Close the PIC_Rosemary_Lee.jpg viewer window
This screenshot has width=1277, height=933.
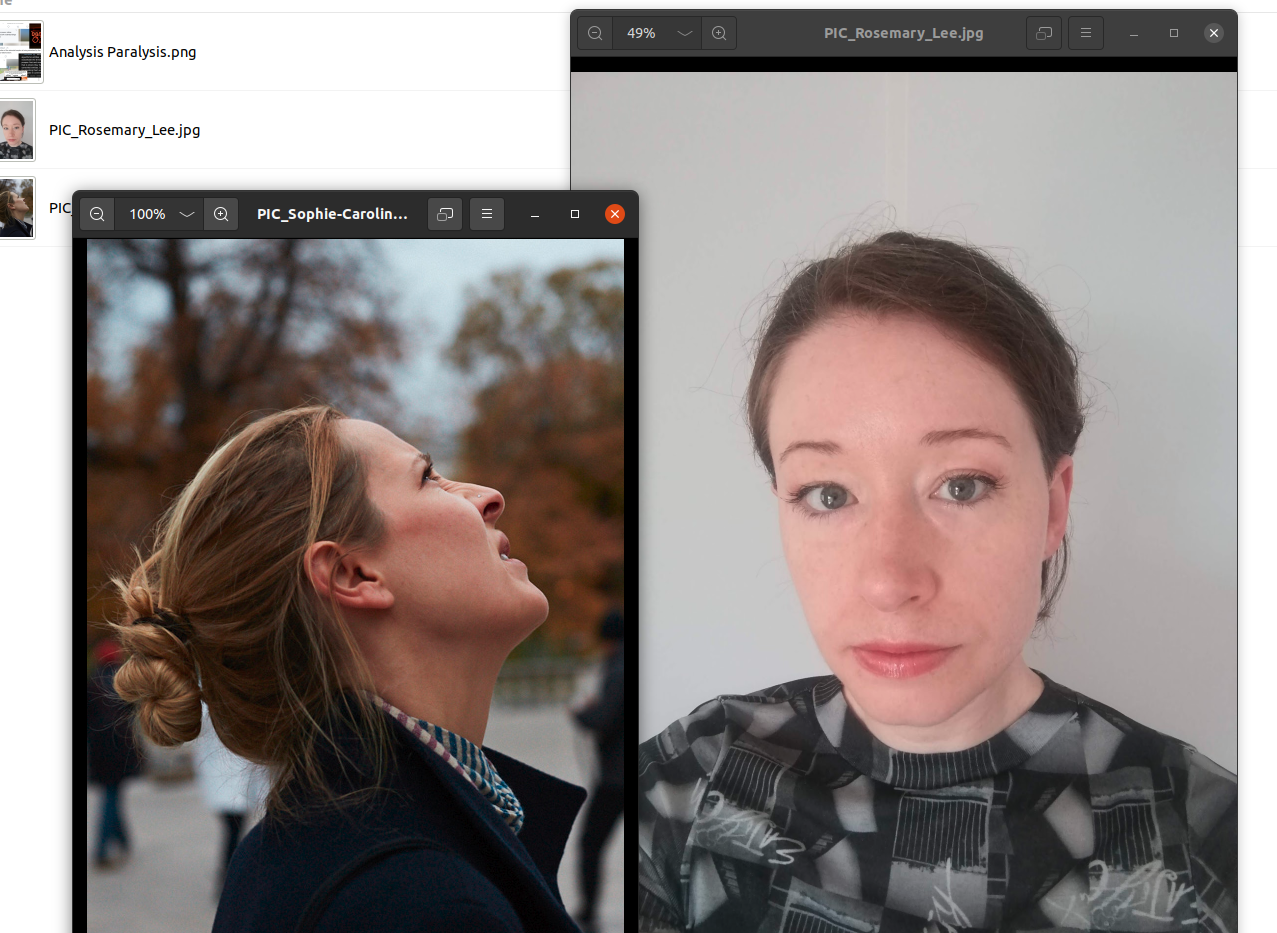[1214, 33]
